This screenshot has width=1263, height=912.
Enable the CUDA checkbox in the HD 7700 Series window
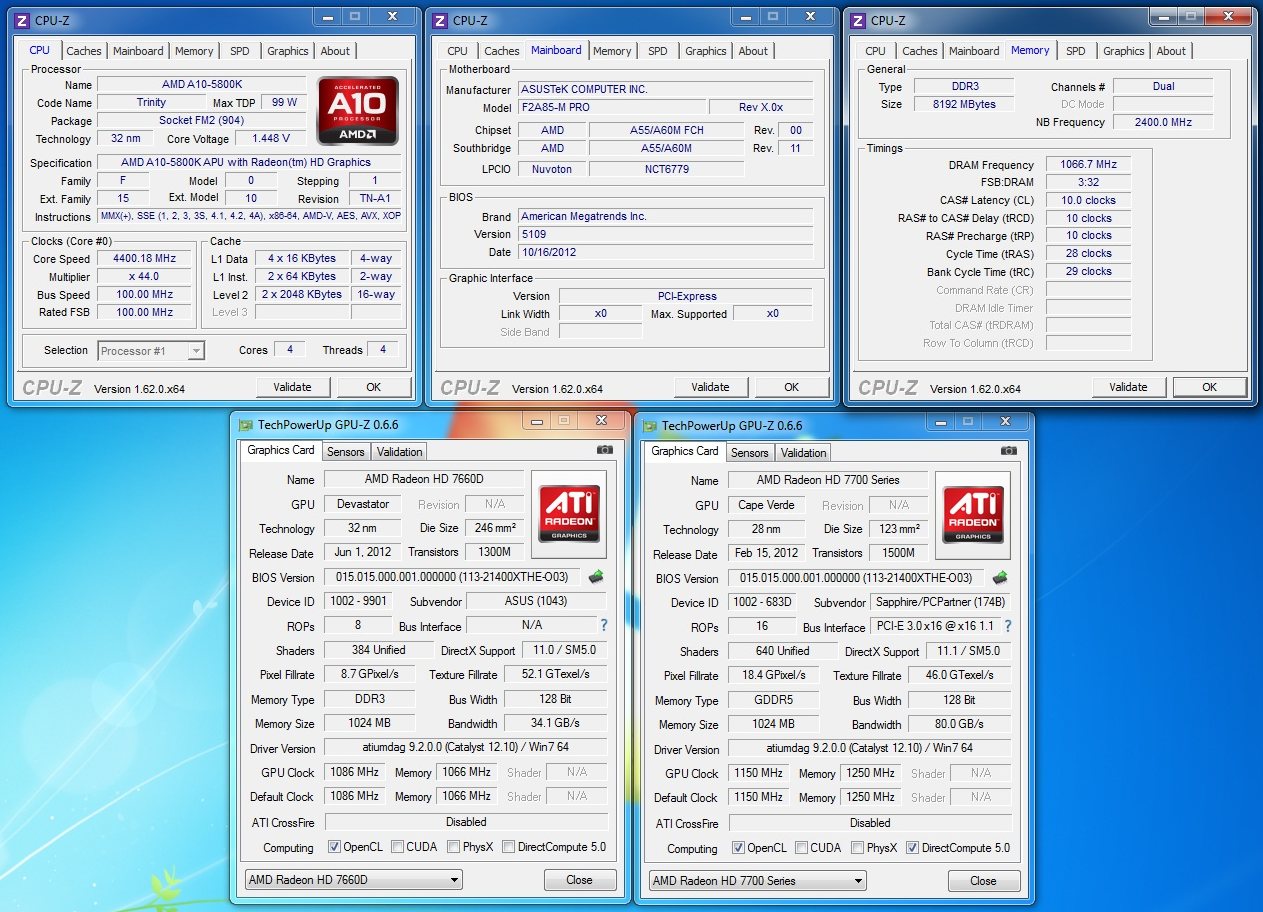click(x=801, y=848)
